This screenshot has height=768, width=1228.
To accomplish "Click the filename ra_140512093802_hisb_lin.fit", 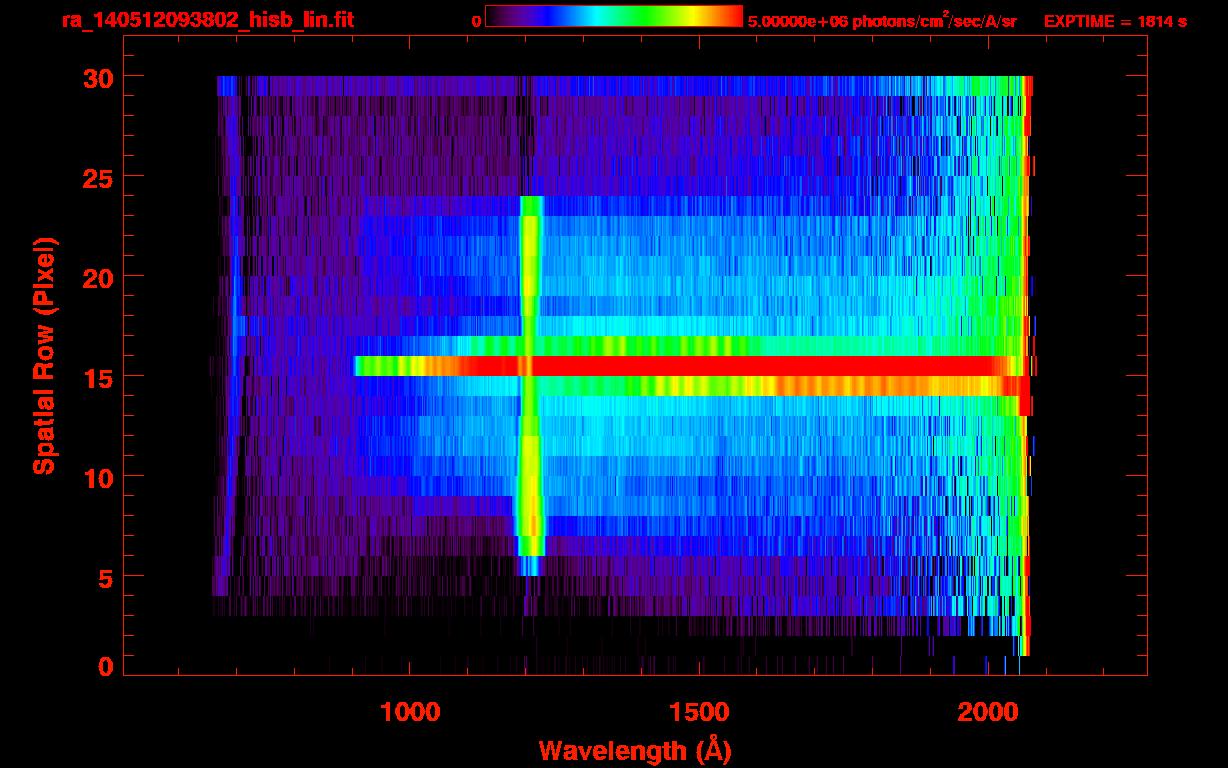I will (x=207, y=20).
